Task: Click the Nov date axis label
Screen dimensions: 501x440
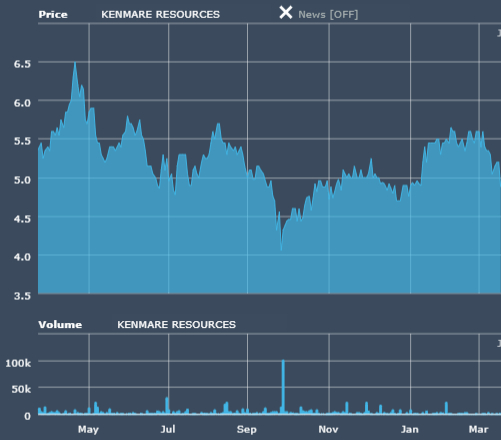Action: click(x=328, y=429)
